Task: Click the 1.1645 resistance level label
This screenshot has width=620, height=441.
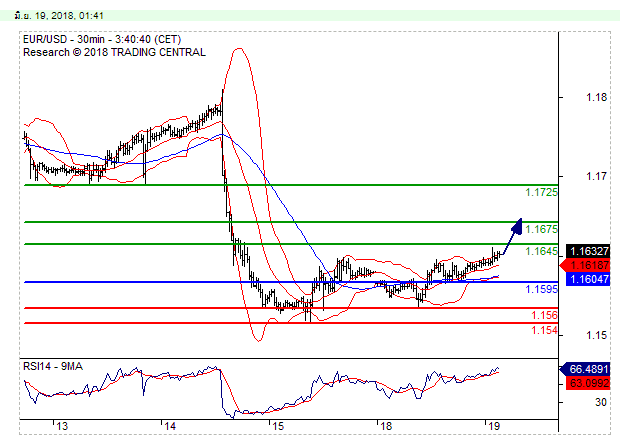Action: 541,251
